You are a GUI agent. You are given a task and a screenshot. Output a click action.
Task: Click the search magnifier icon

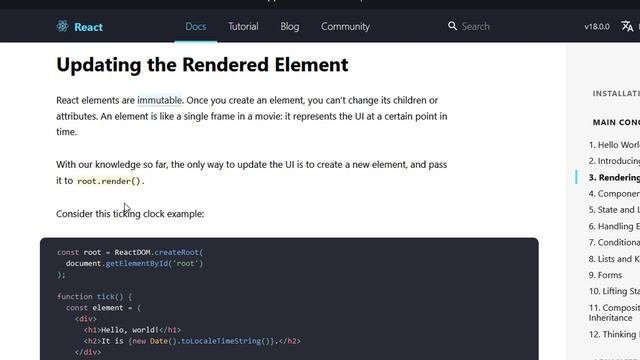[452, 26]
